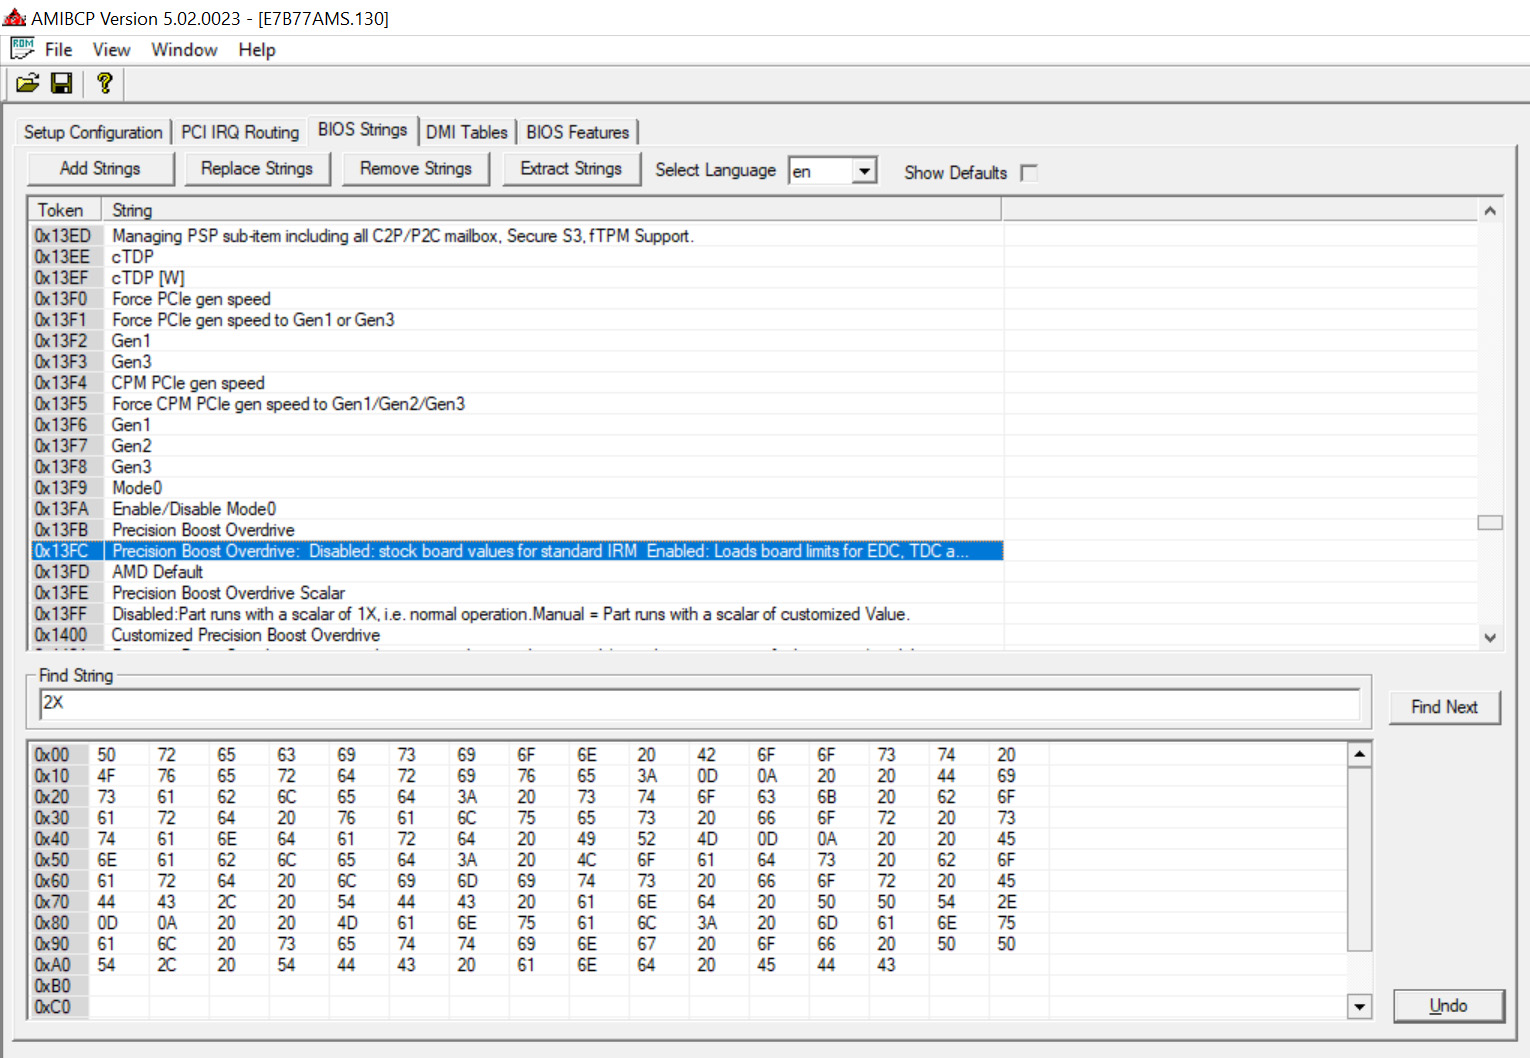1530x1058 pixels.
Task: Click the Replace Strings button
Action: 257,169
